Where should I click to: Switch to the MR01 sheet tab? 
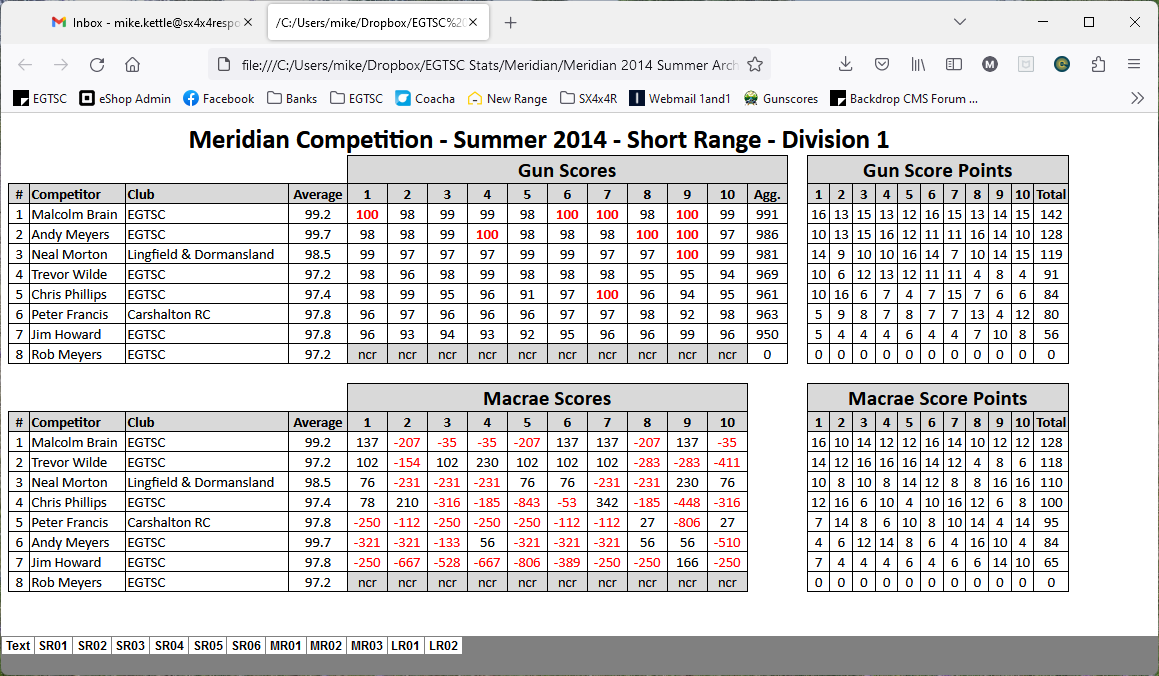tap(285, 646)
